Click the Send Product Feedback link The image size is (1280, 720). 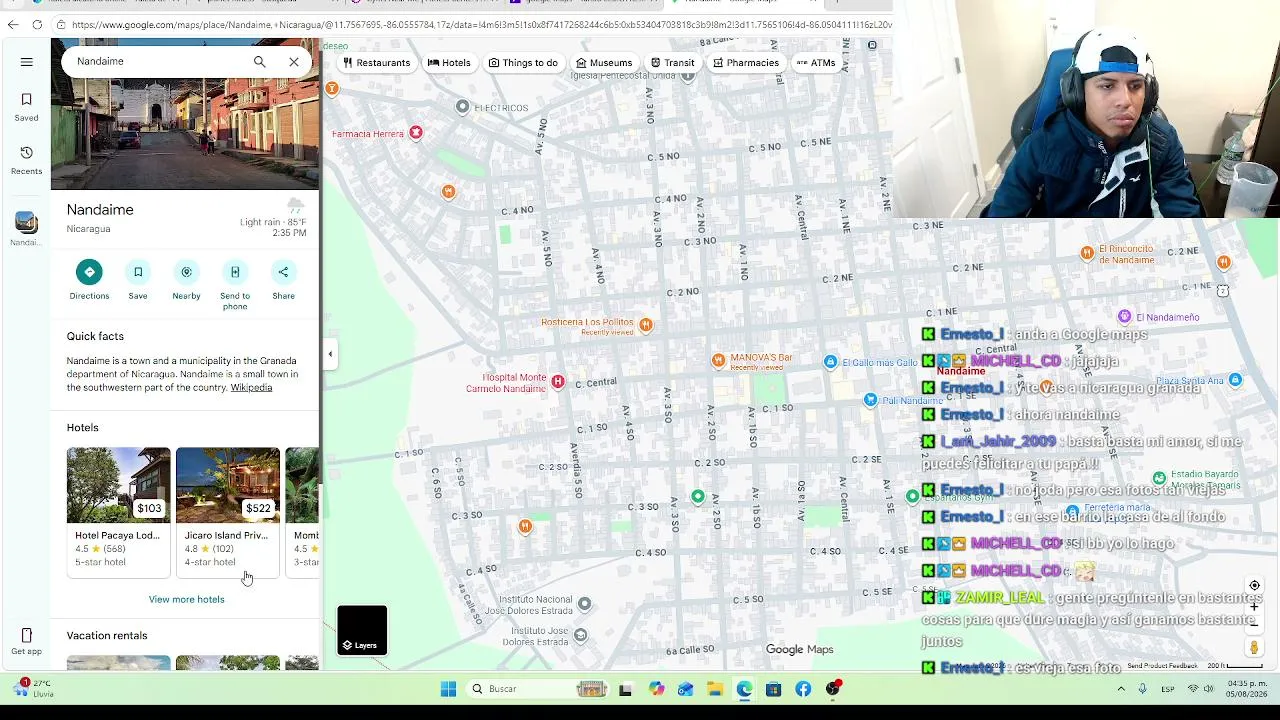1162,666
